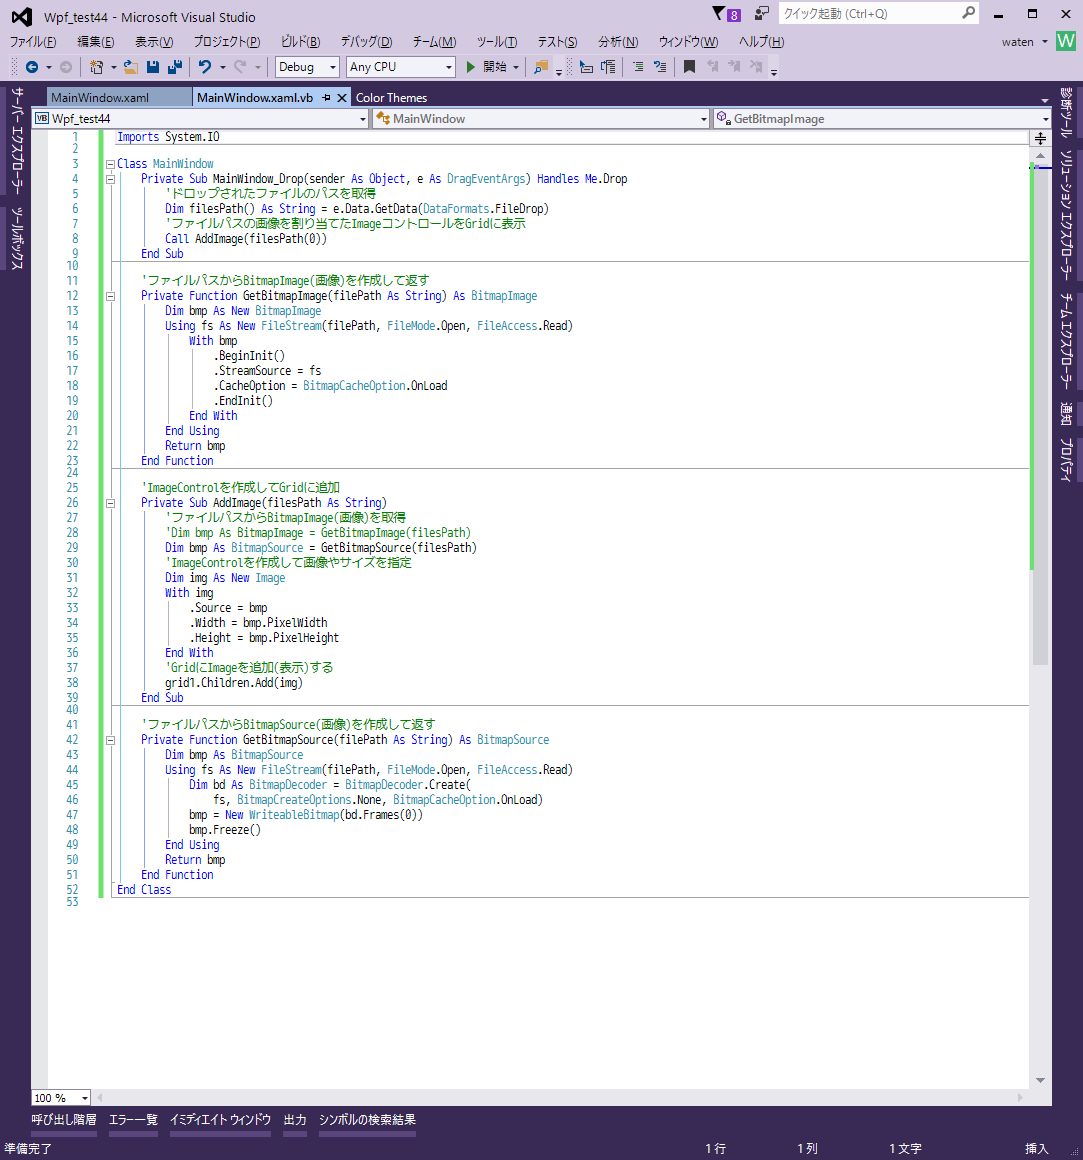The width and height of the screenshot is (1083, 1160).
Task: Save the file with the single floppy icon
Action: [153, 67]
